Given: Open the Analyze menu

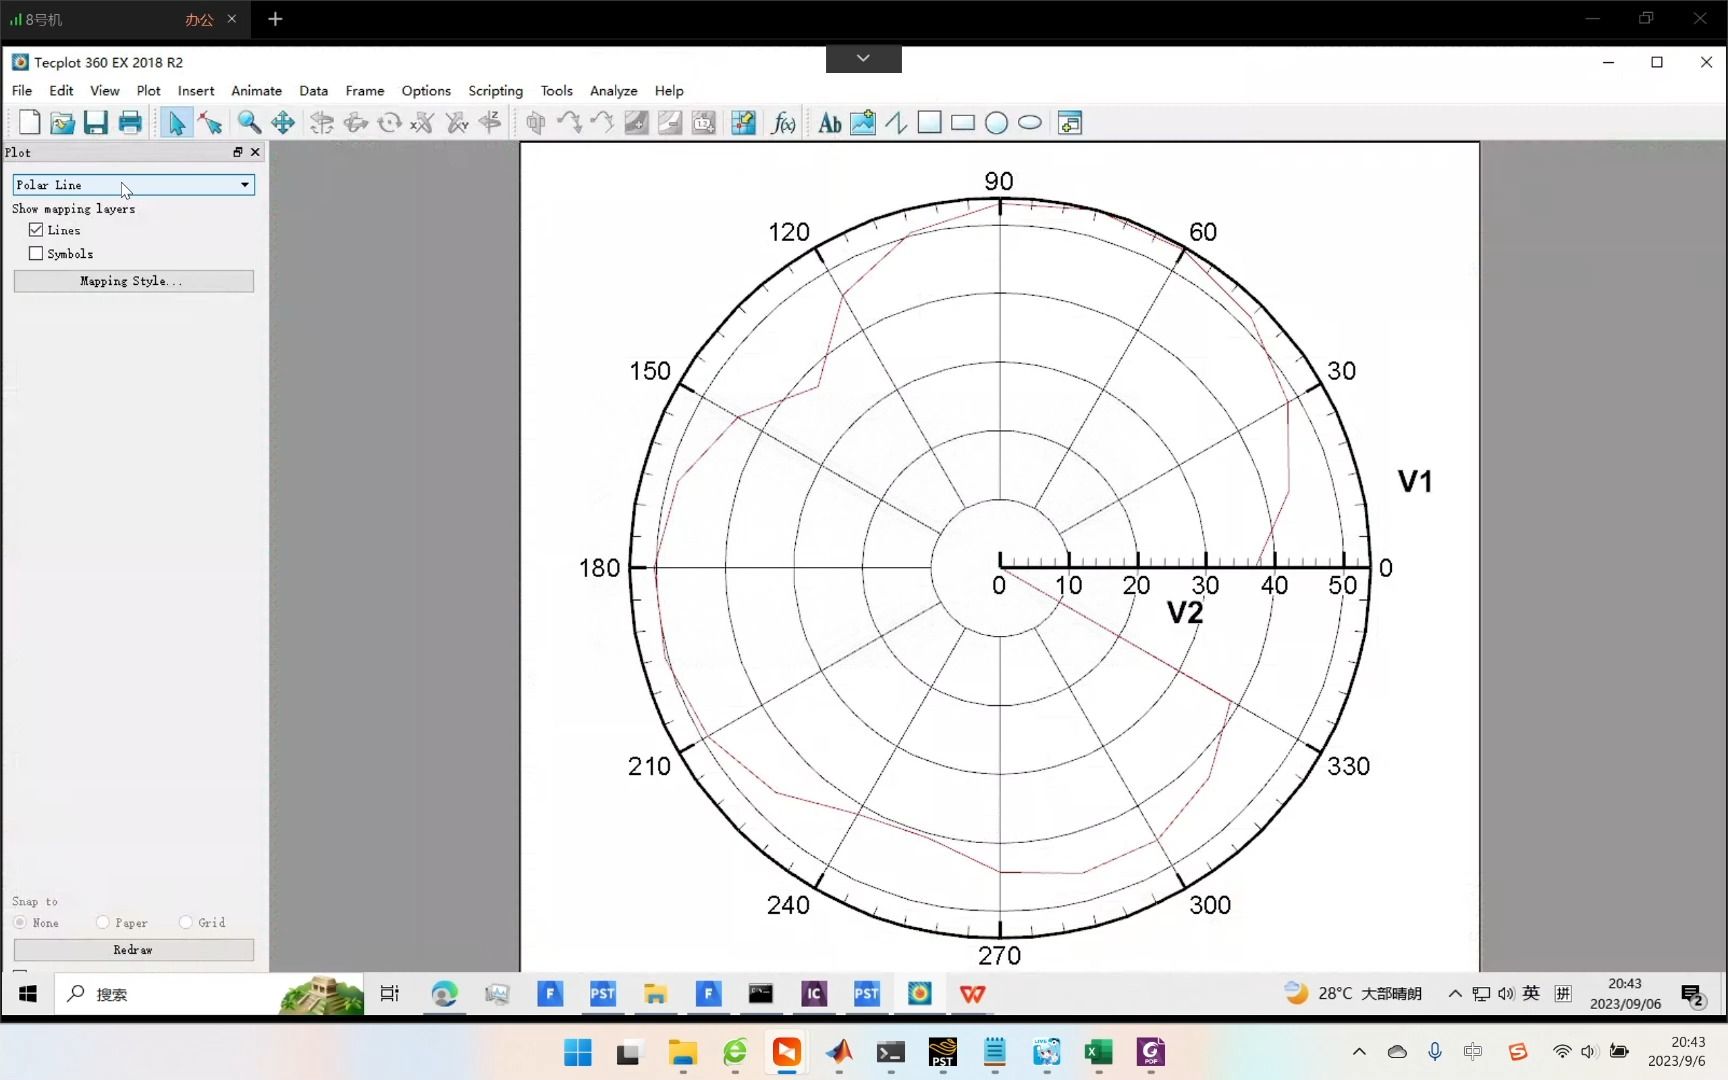Looking at the screenshot, I should tap(613, 90).
